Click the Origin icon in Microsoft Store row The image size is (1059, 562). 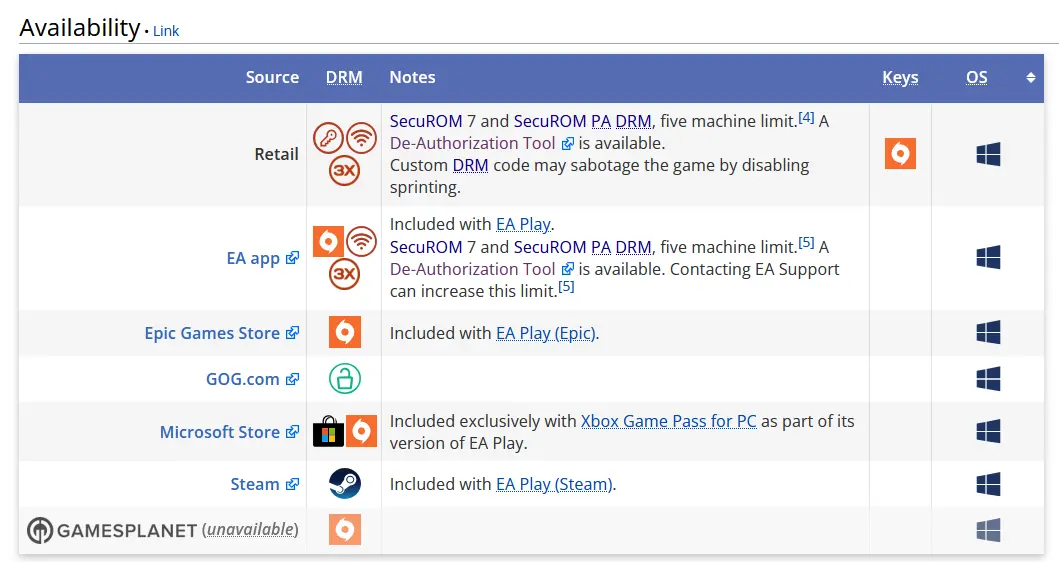coord(361,431)
